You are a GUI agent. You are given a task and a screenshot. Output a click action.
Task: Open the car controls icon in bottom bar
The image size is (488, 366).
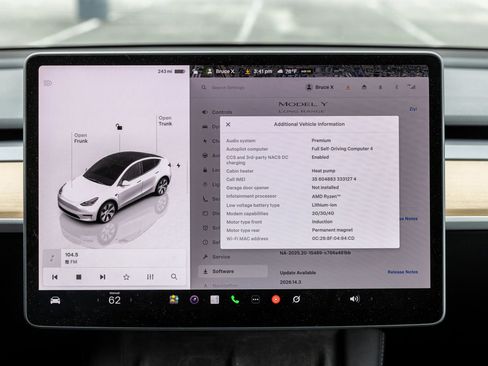(55, 300)
